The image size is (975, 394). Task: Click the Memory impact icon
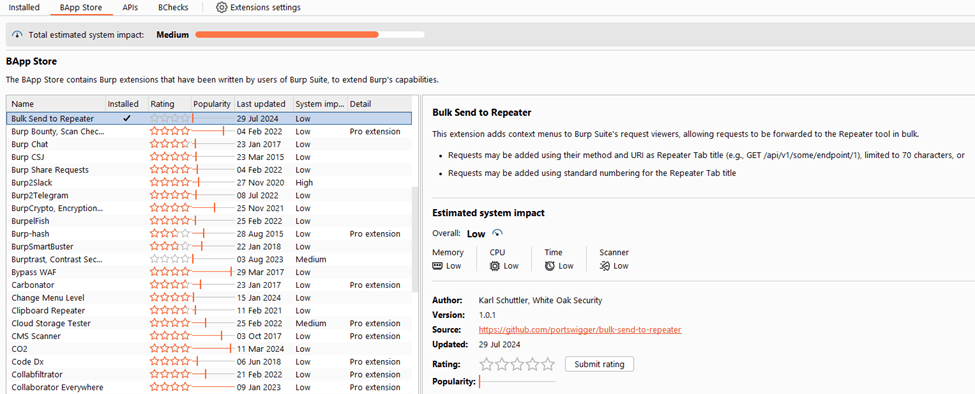coord(438,266)
